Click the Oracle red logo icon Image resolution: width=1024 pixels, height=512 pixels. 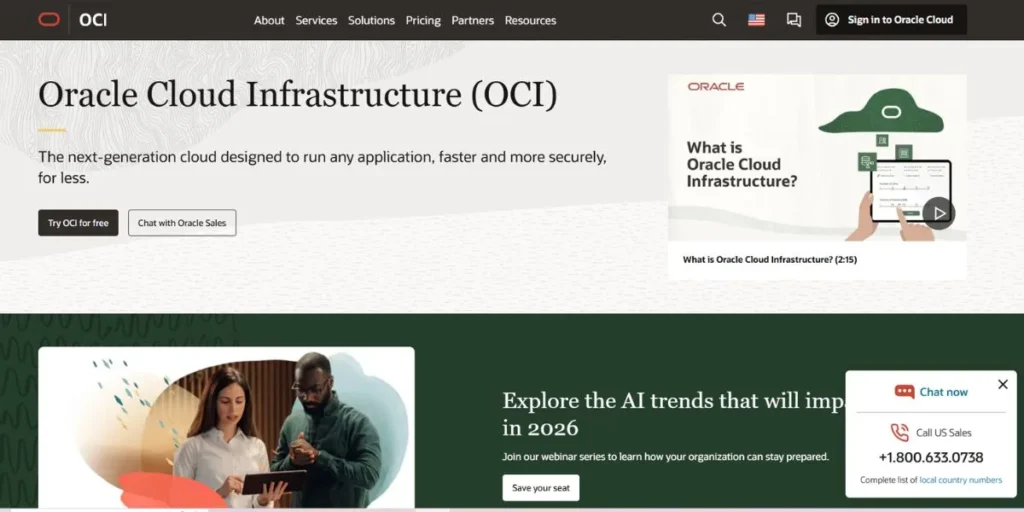[49, 20]
